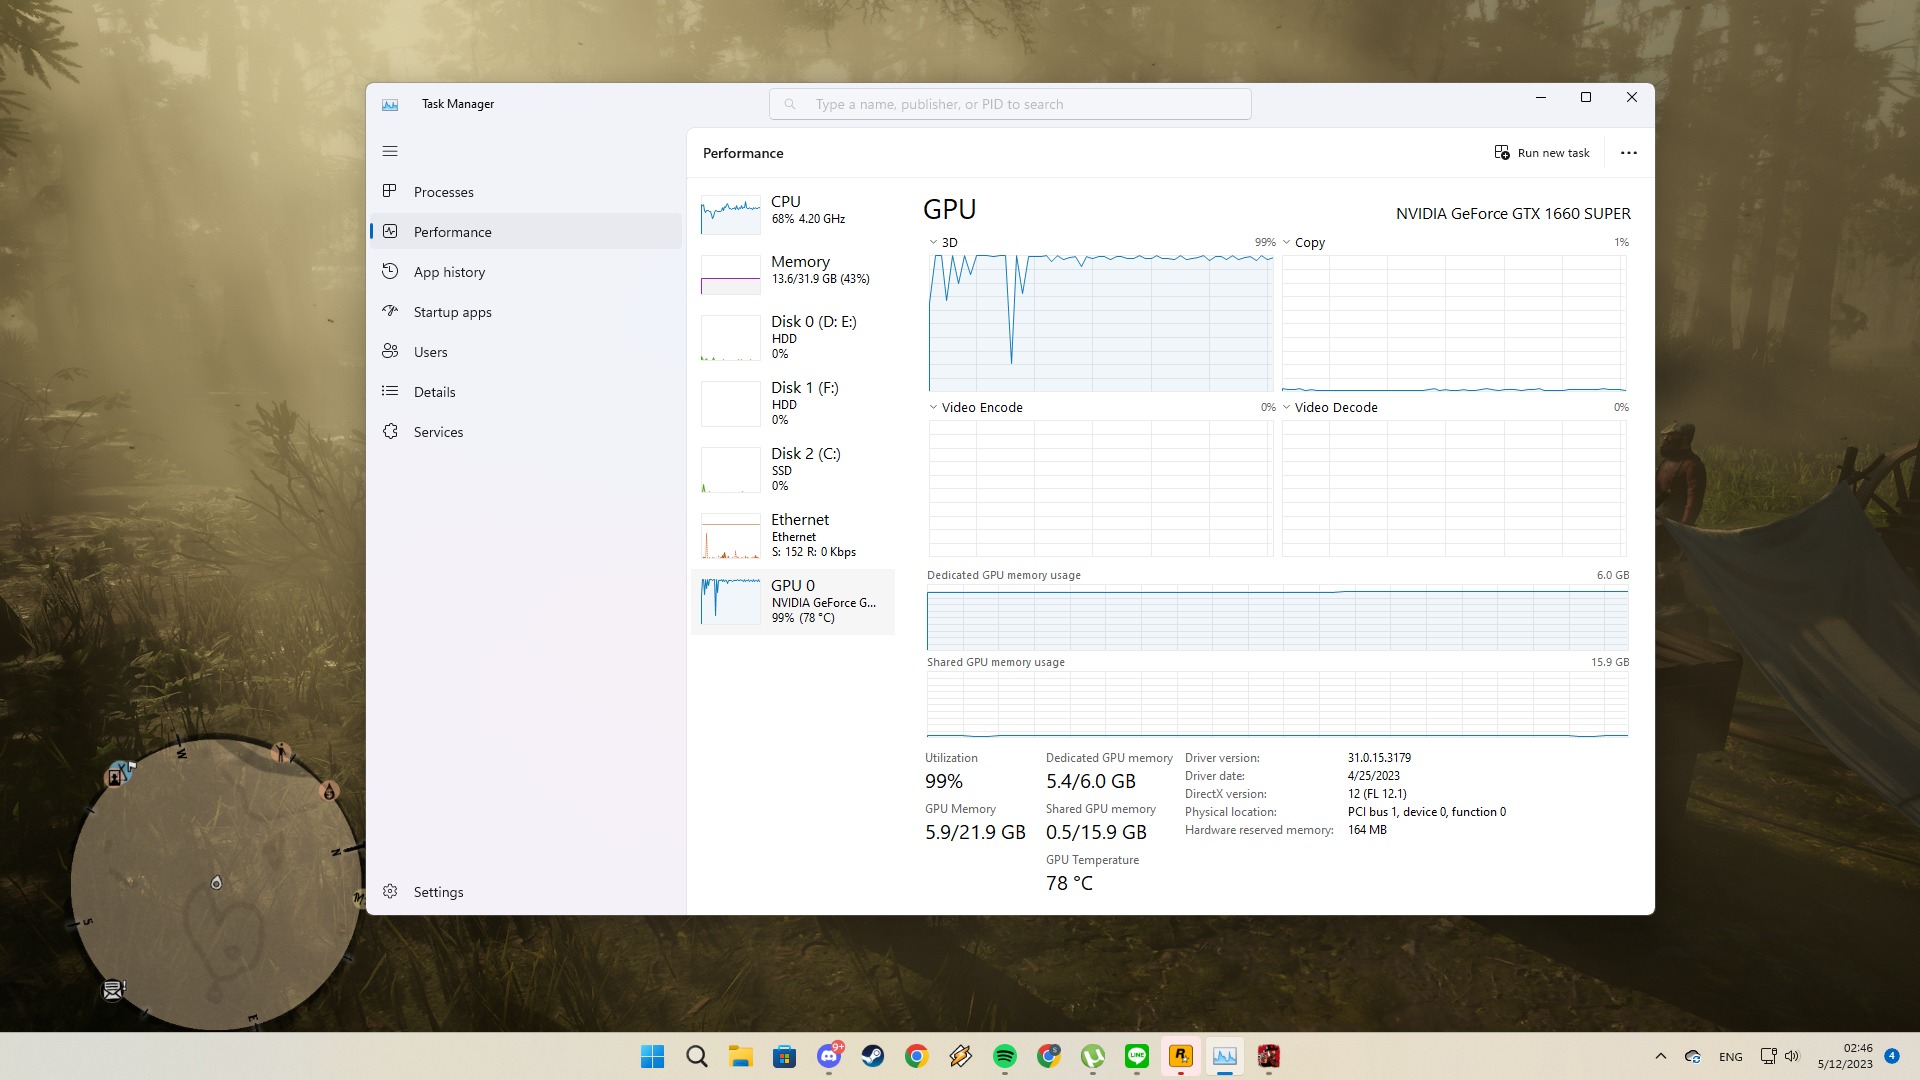Open the Processes page
Screen dimensions: 1920x1080
coord(526,192)
